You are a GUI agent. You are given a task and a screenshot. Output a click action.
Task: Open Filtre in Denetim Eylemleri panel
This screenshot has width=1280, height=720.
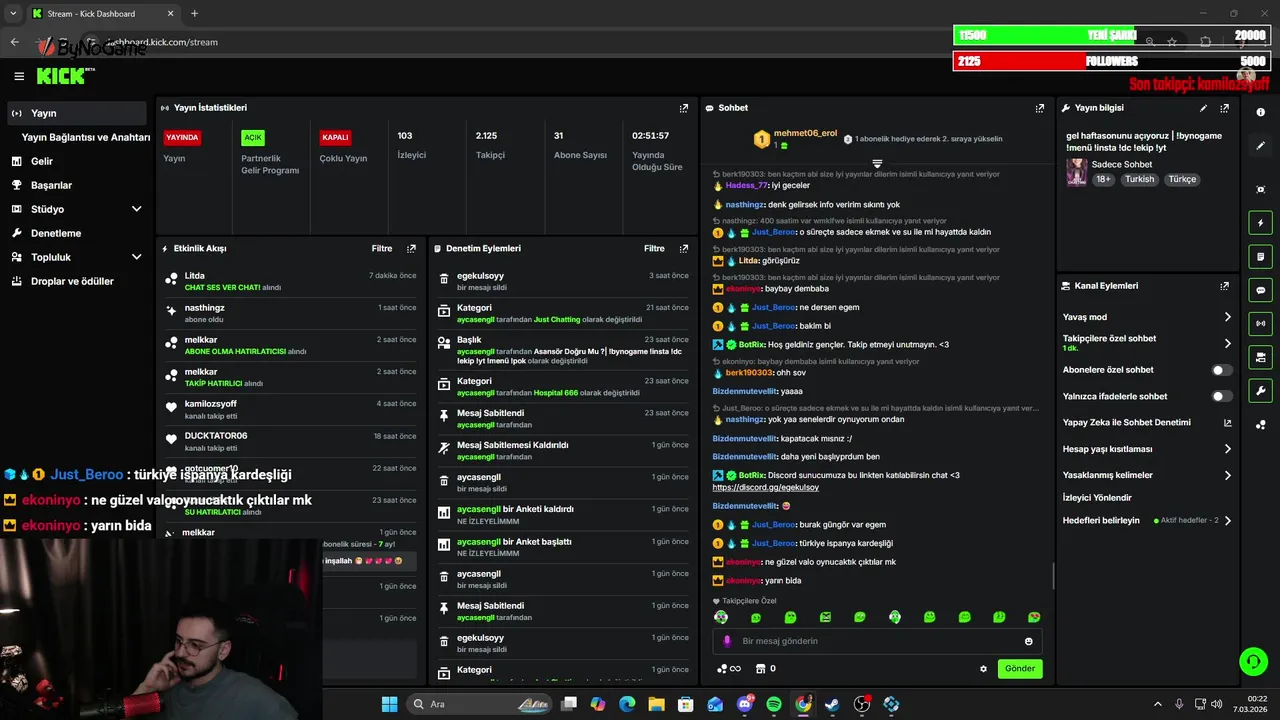(654, 248)
